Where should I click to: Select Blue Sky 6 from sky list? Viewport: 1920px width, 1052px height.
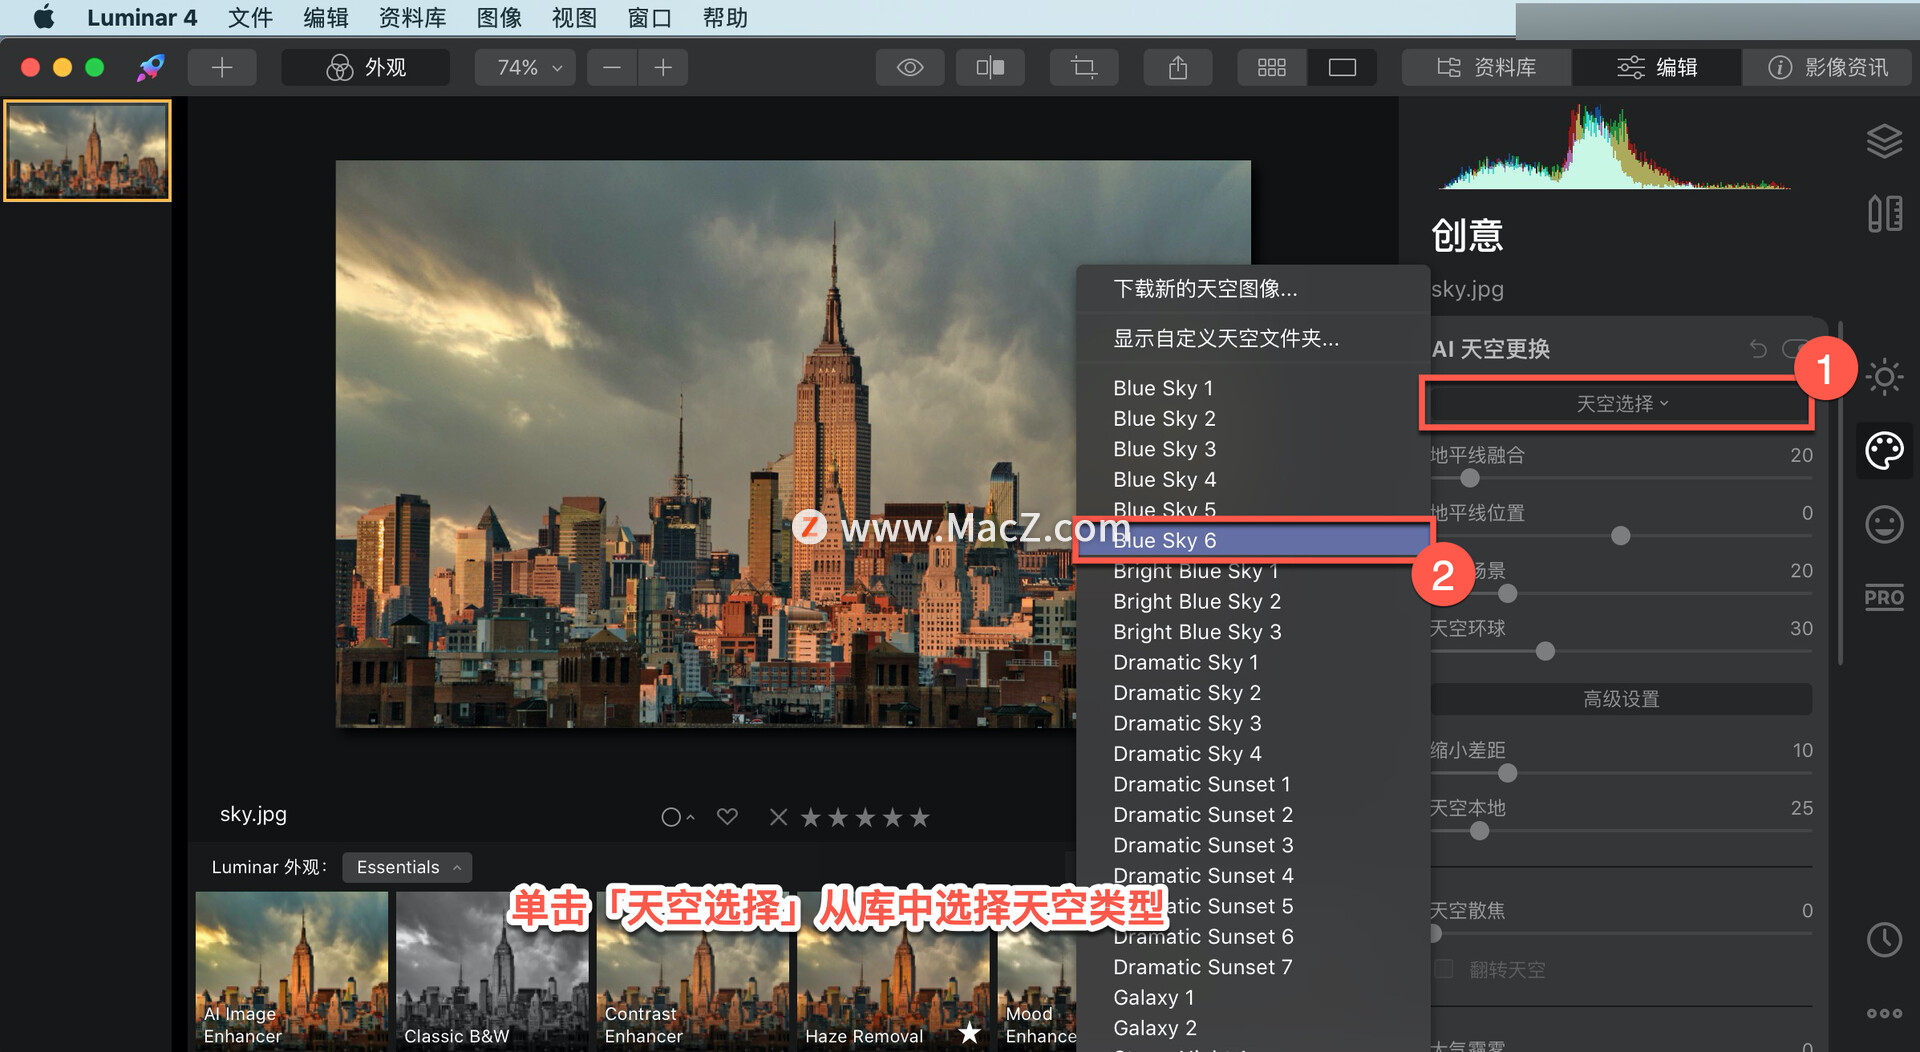pos(1253,540)
